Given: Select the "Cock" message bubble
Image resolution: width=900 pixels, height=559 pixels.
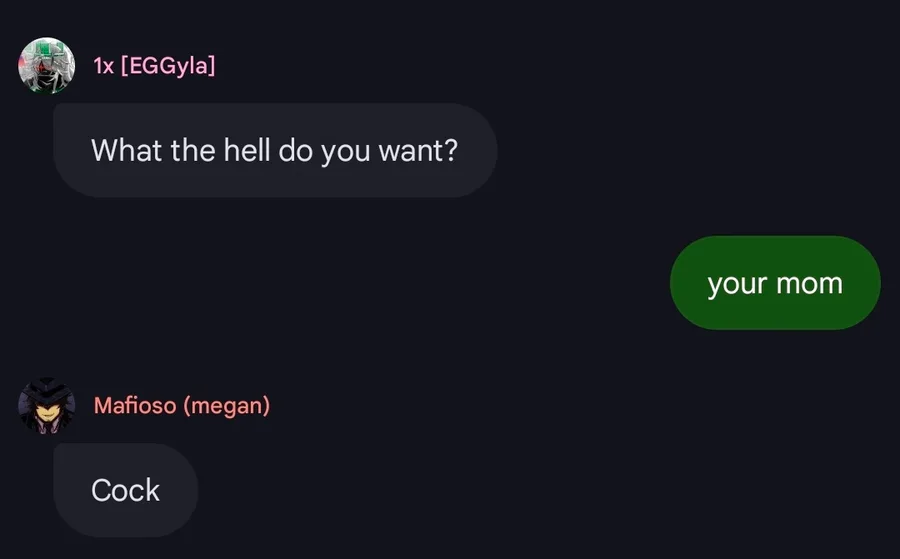Looking at the screenshot, I should (x=125, y=490).
